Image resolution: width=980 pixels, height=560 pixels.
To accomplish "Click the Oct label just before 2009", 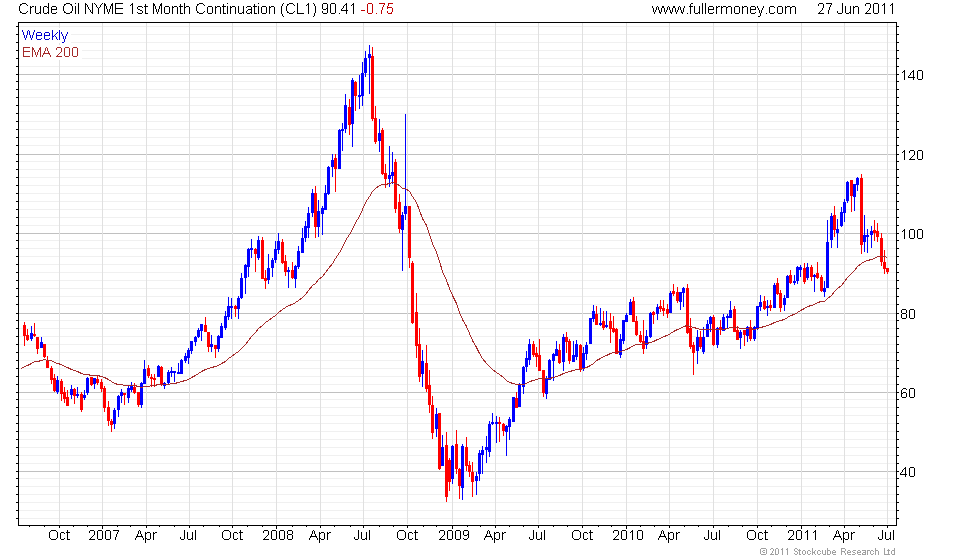I will click(x=408, y=536).
